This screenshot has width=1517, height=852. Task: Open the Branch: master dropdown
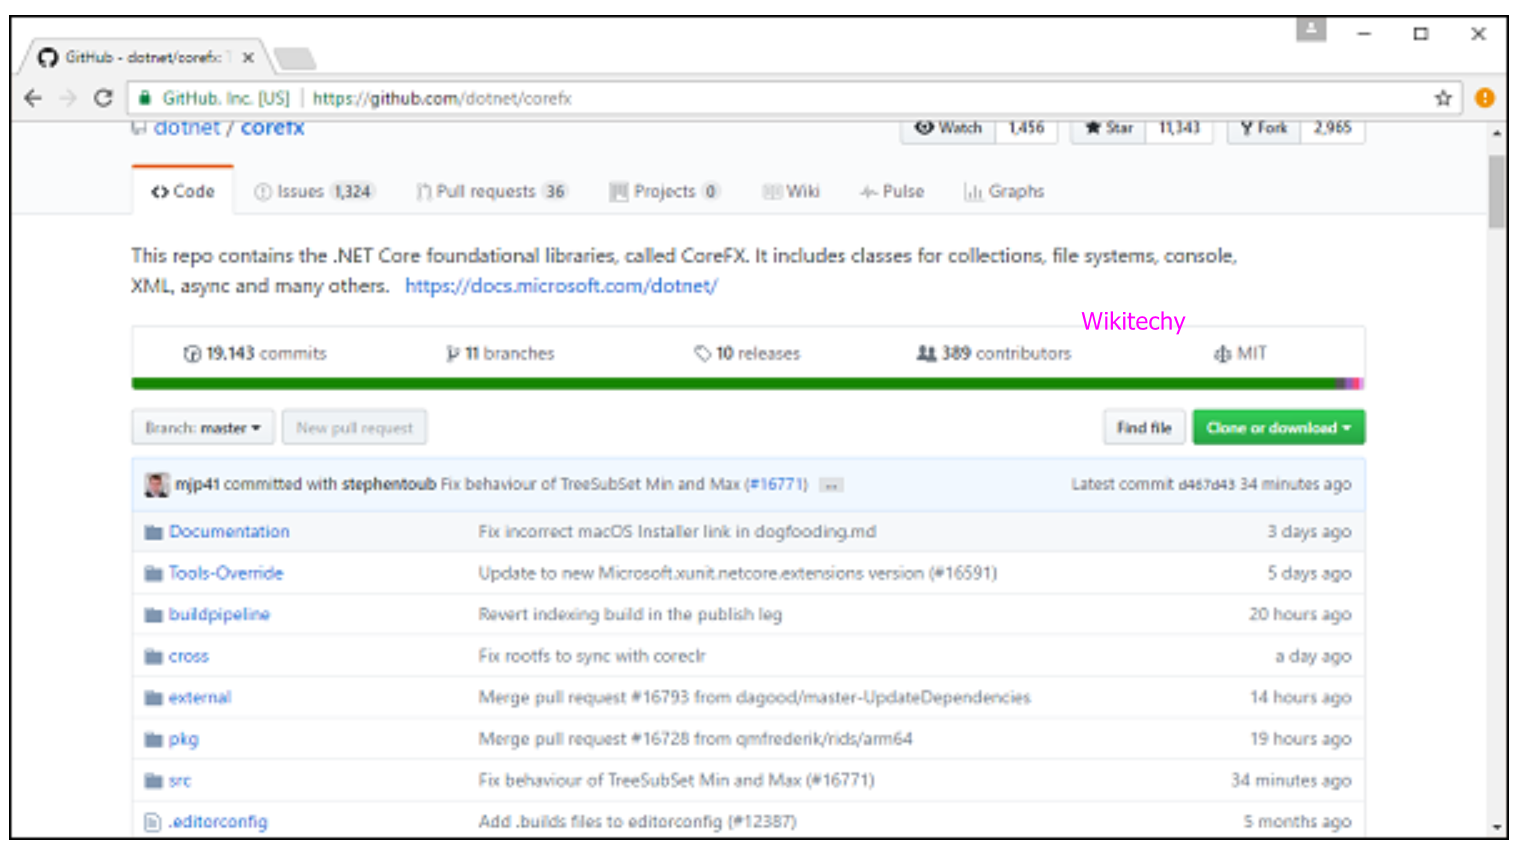(203, 428)
